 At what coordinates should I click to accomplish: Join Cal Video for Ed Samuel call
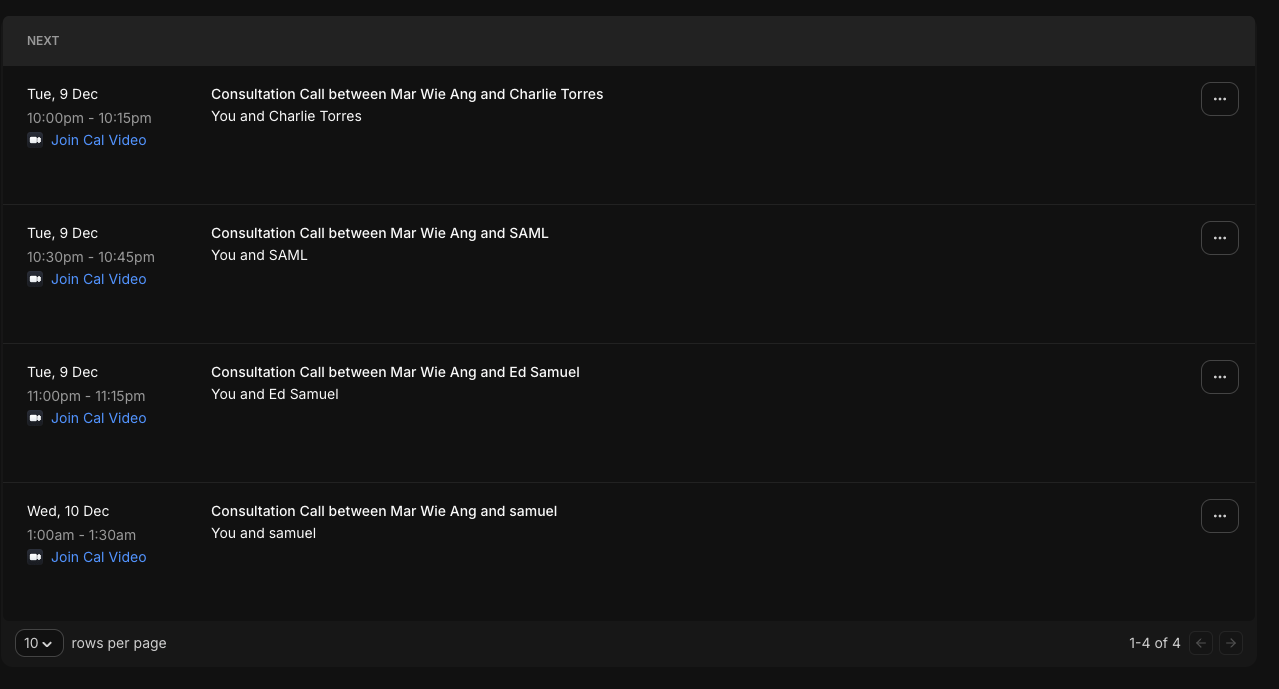[98, 418]
